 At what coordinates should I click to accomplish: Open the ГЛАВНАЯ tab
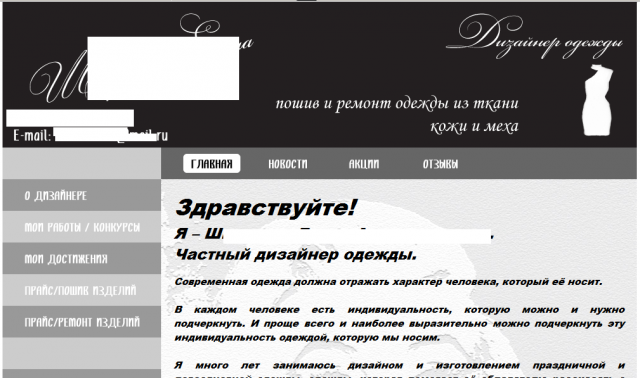(x=211, y=164)
